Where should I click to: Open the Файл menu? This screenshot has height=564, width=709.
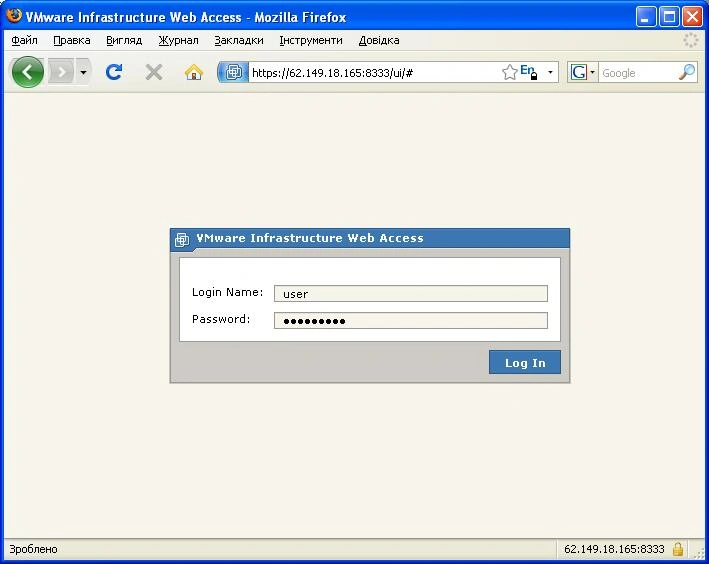(x=24, y=40)
